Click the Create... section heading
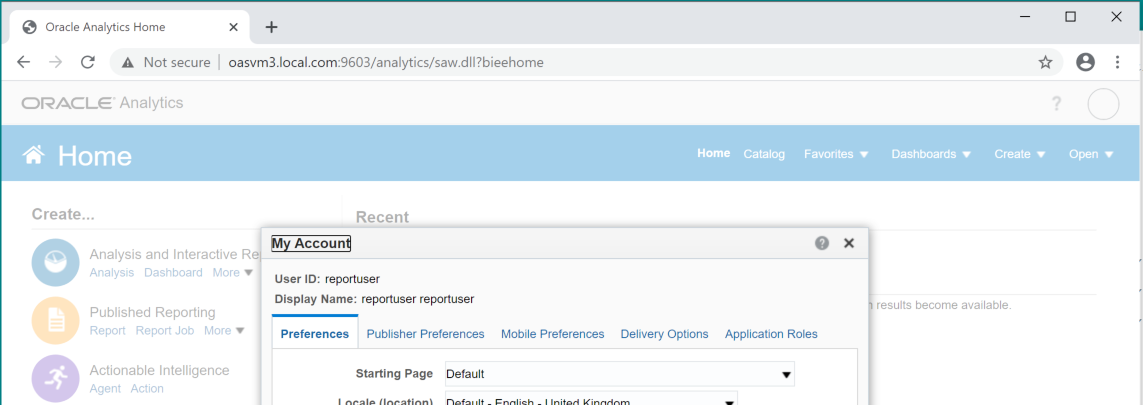Screen dimensions: 1143x405 (63, 214)
